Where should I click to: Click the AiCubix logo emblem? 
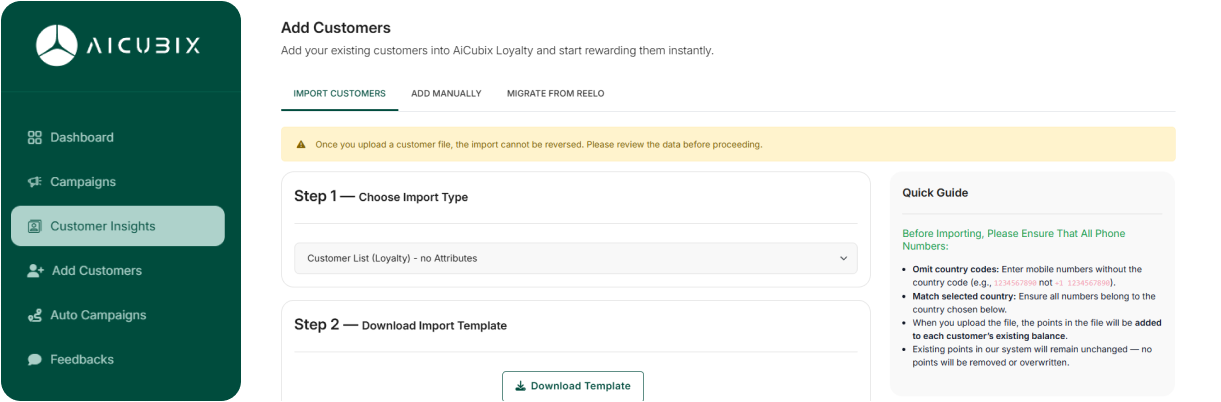[x=57, y=45]
